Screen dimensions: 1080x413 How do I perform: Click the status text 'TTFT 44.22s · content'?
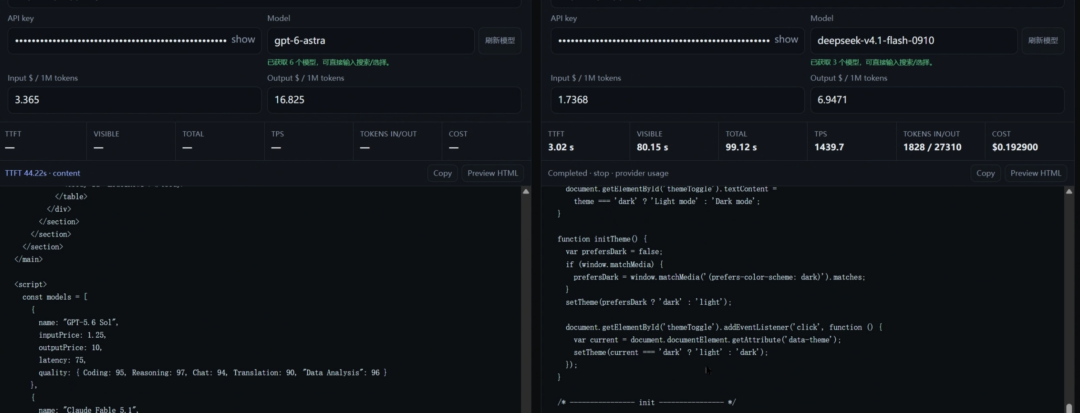point(43,173)
